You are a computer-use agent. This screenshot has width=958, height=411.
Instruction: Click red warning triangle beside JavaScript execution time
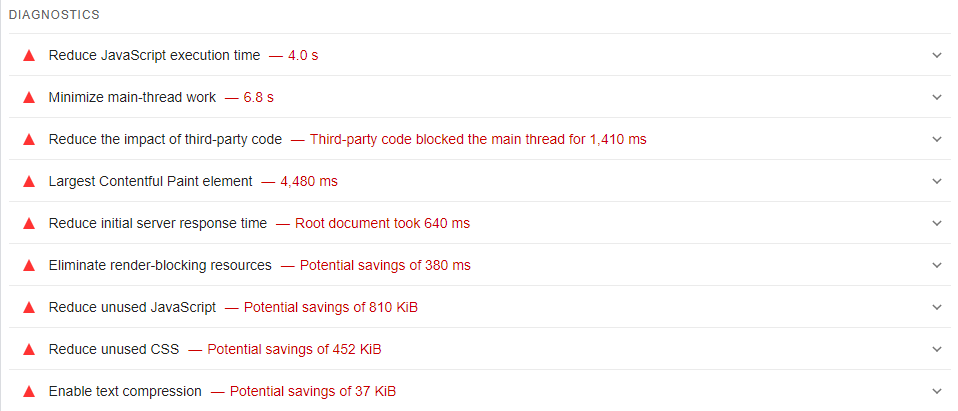(29, 55)
